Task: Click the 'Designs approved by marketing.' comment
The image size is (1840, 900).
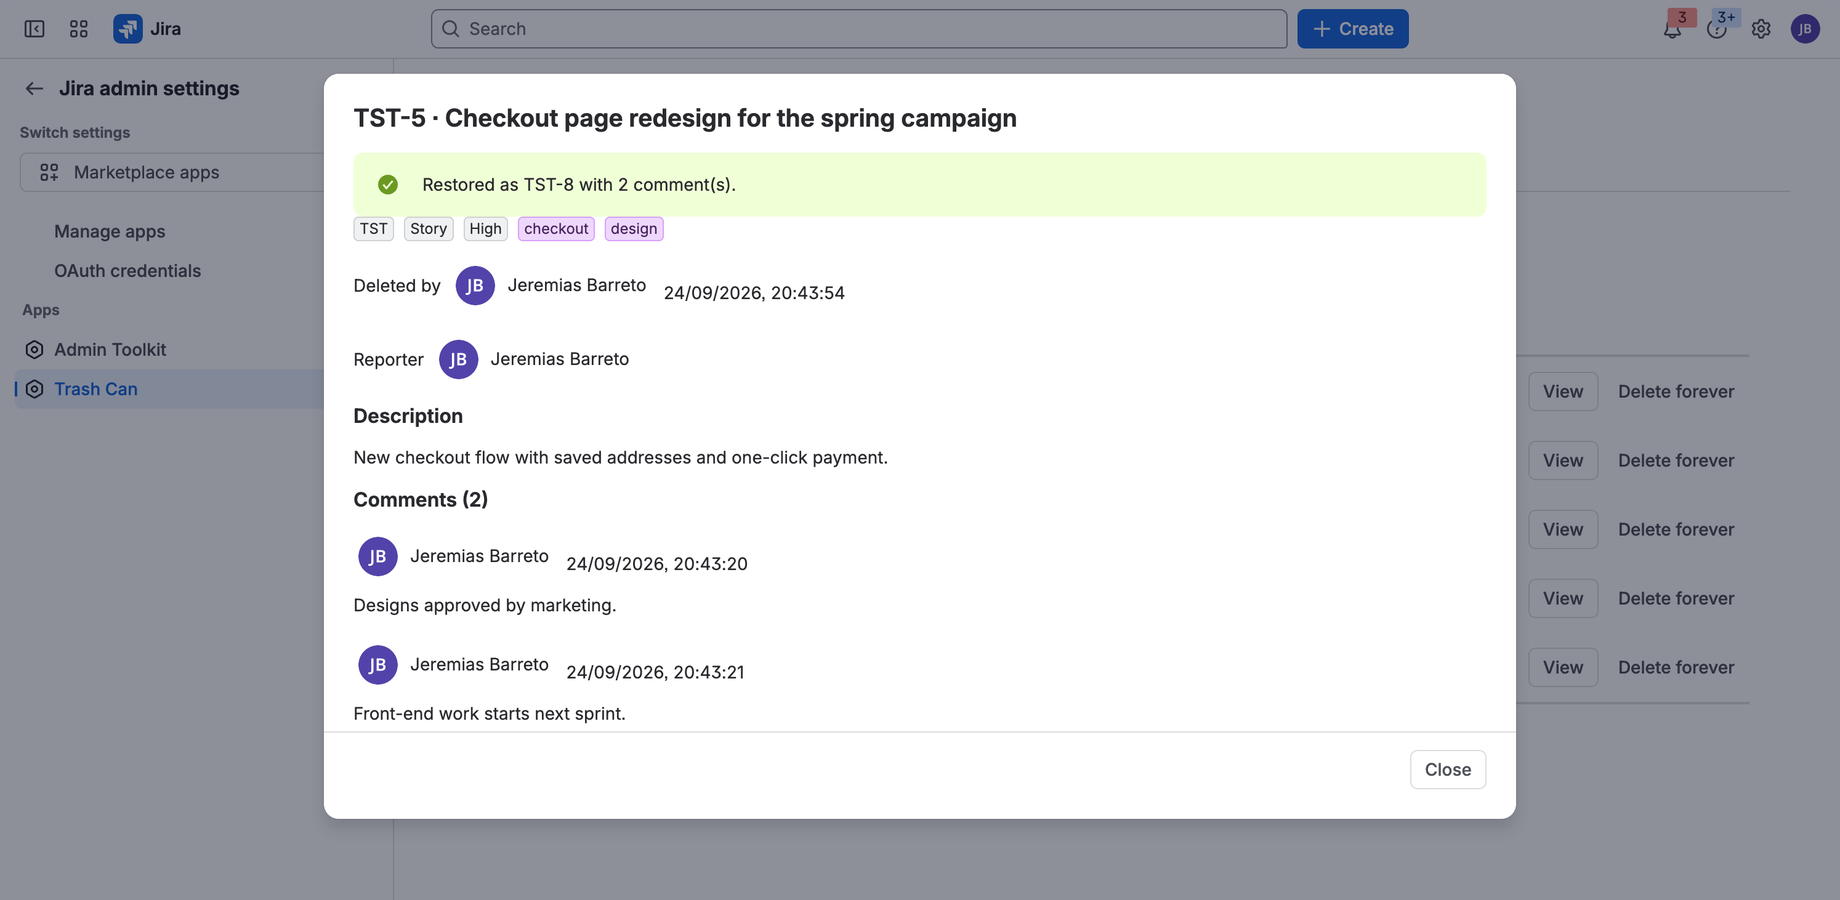Action: coord(484,606)
